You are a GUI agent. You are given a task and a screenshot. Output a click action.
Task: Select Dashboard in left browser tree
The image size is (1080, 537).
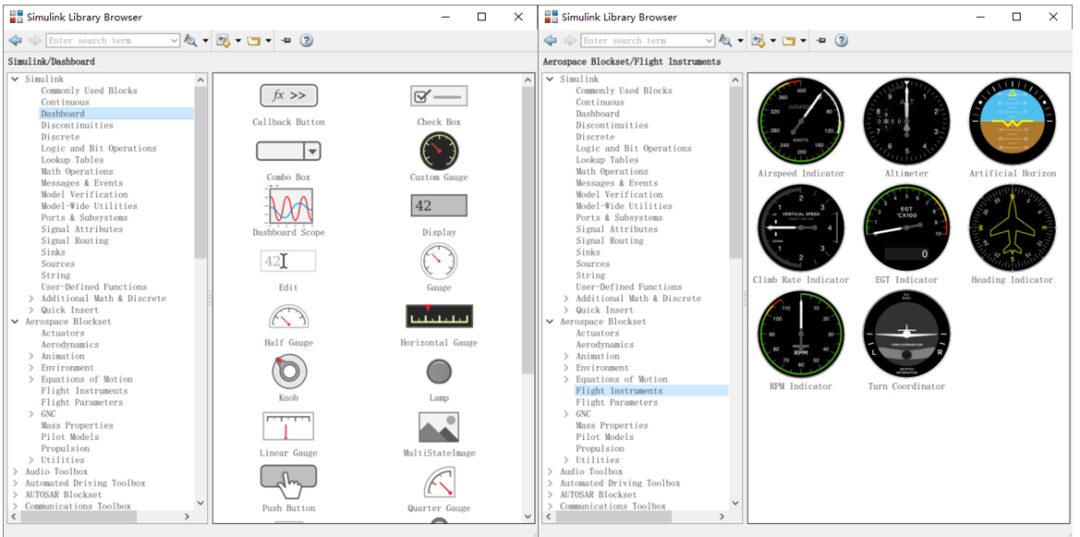63,114
